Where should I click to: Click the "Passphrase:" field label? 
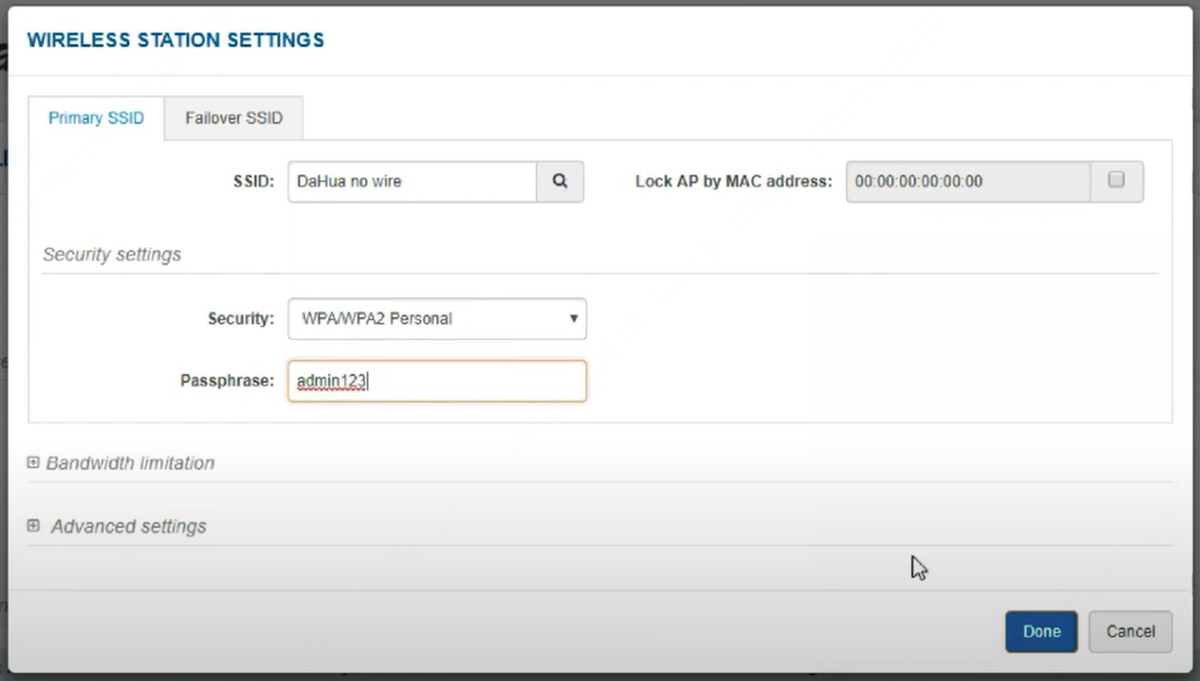[x=227, y=381]
